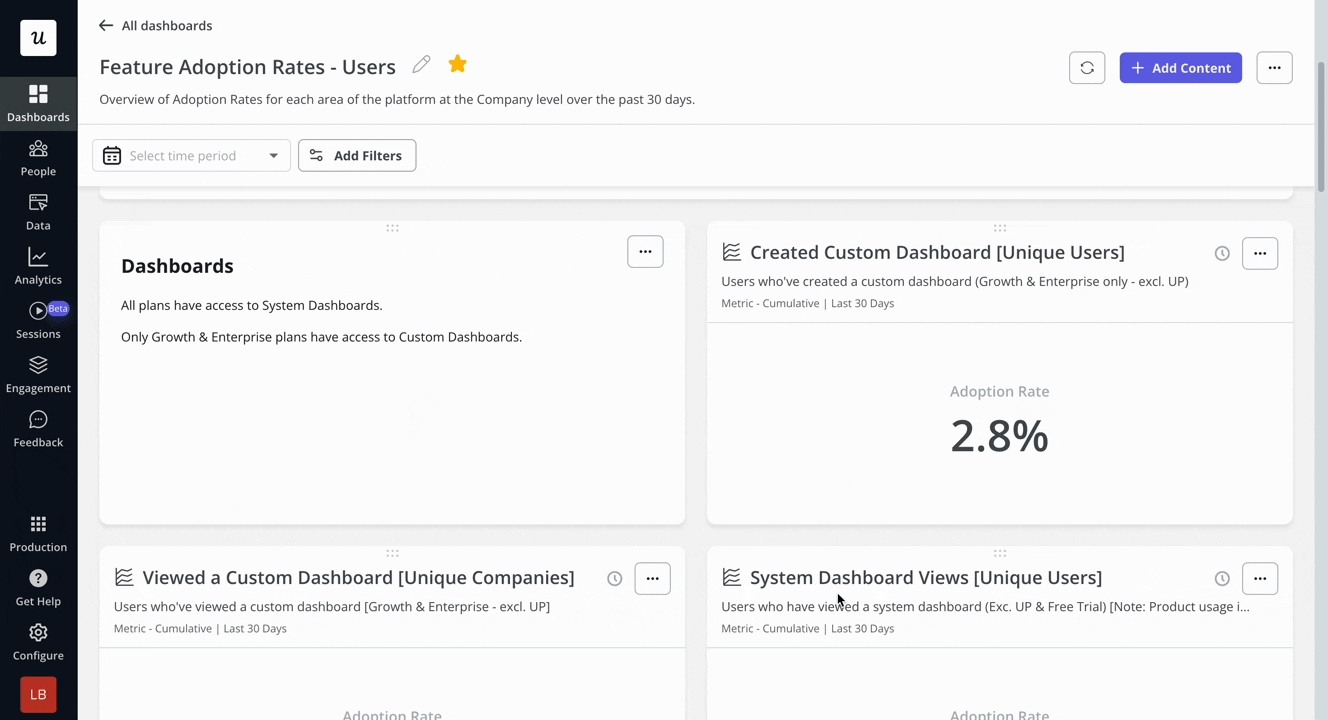
Task: Click the drag handle above Dashboards card
Action: (392, 228)
